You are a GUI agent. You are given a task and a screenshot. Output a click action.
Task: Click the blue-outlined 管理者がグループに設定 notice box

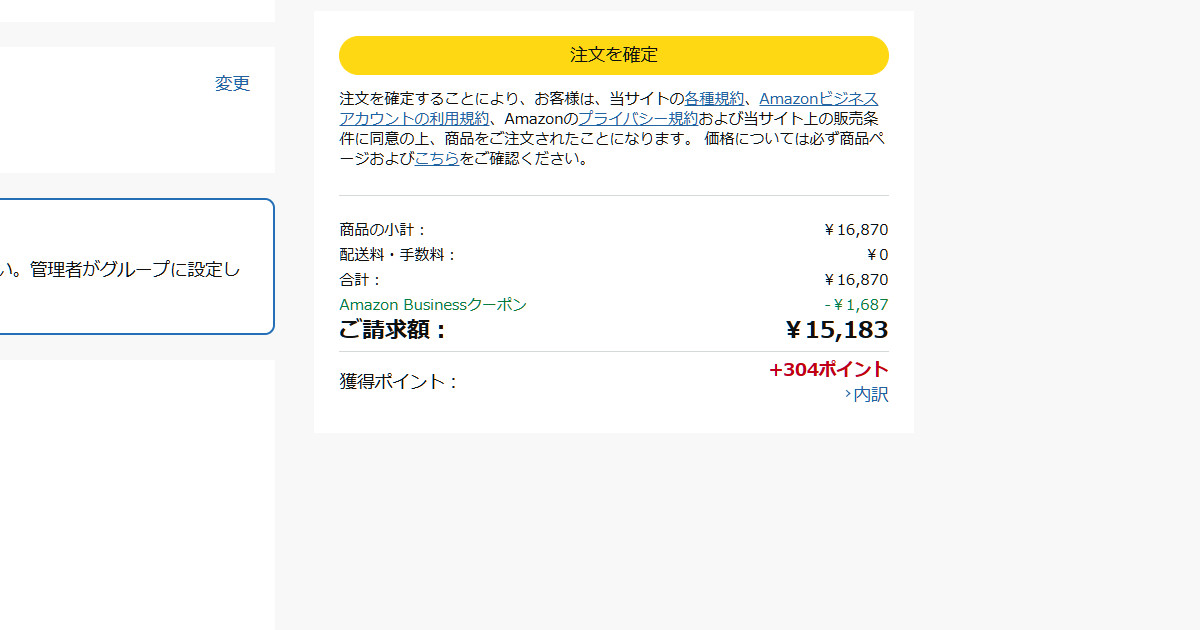pos(135,267)
